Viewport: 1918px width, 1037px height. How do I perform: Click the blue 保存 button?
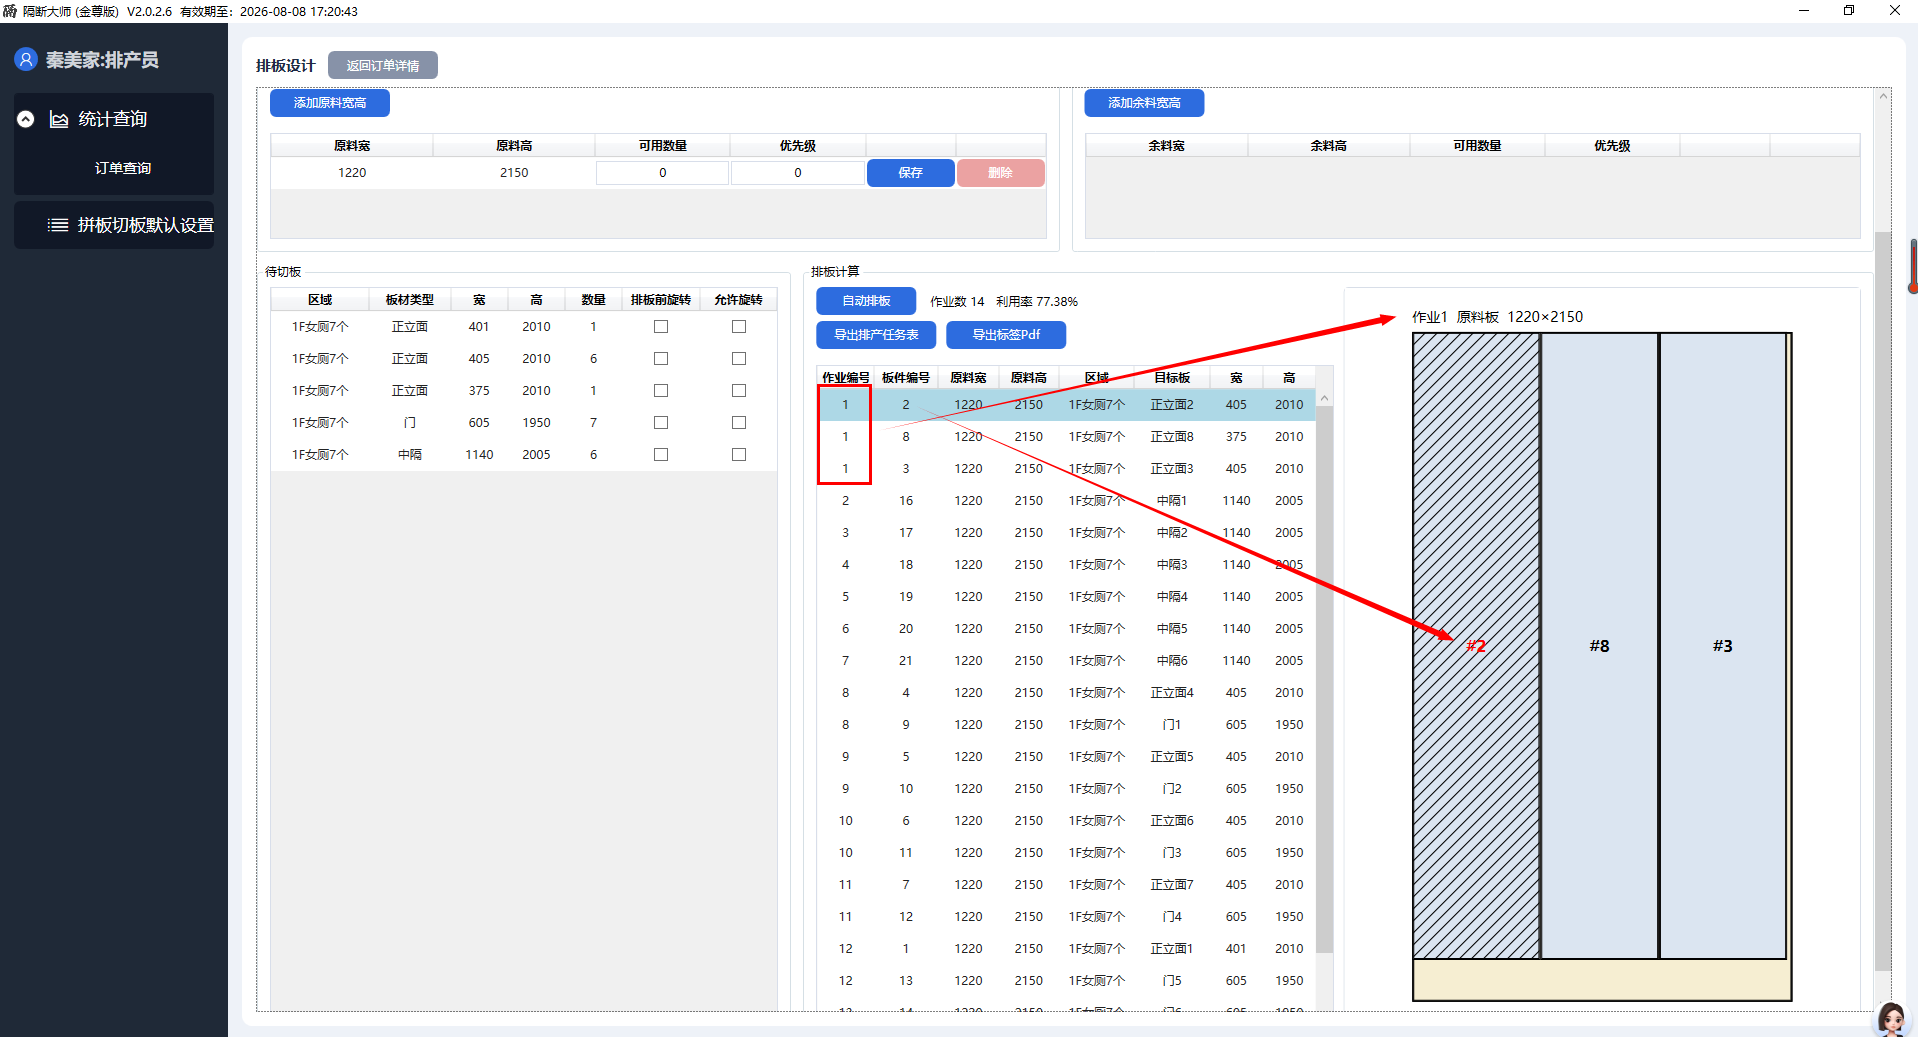point(910,173)
